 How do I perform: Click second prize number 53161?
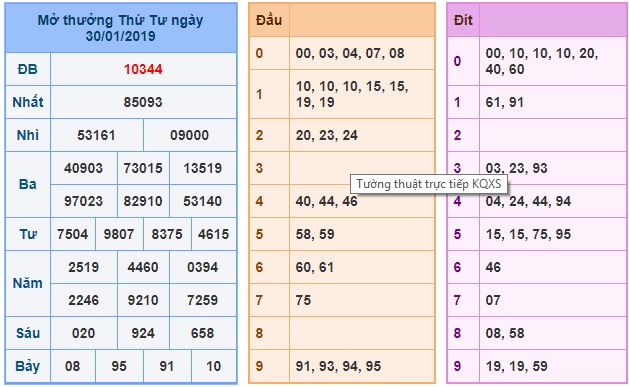[96, 135]
